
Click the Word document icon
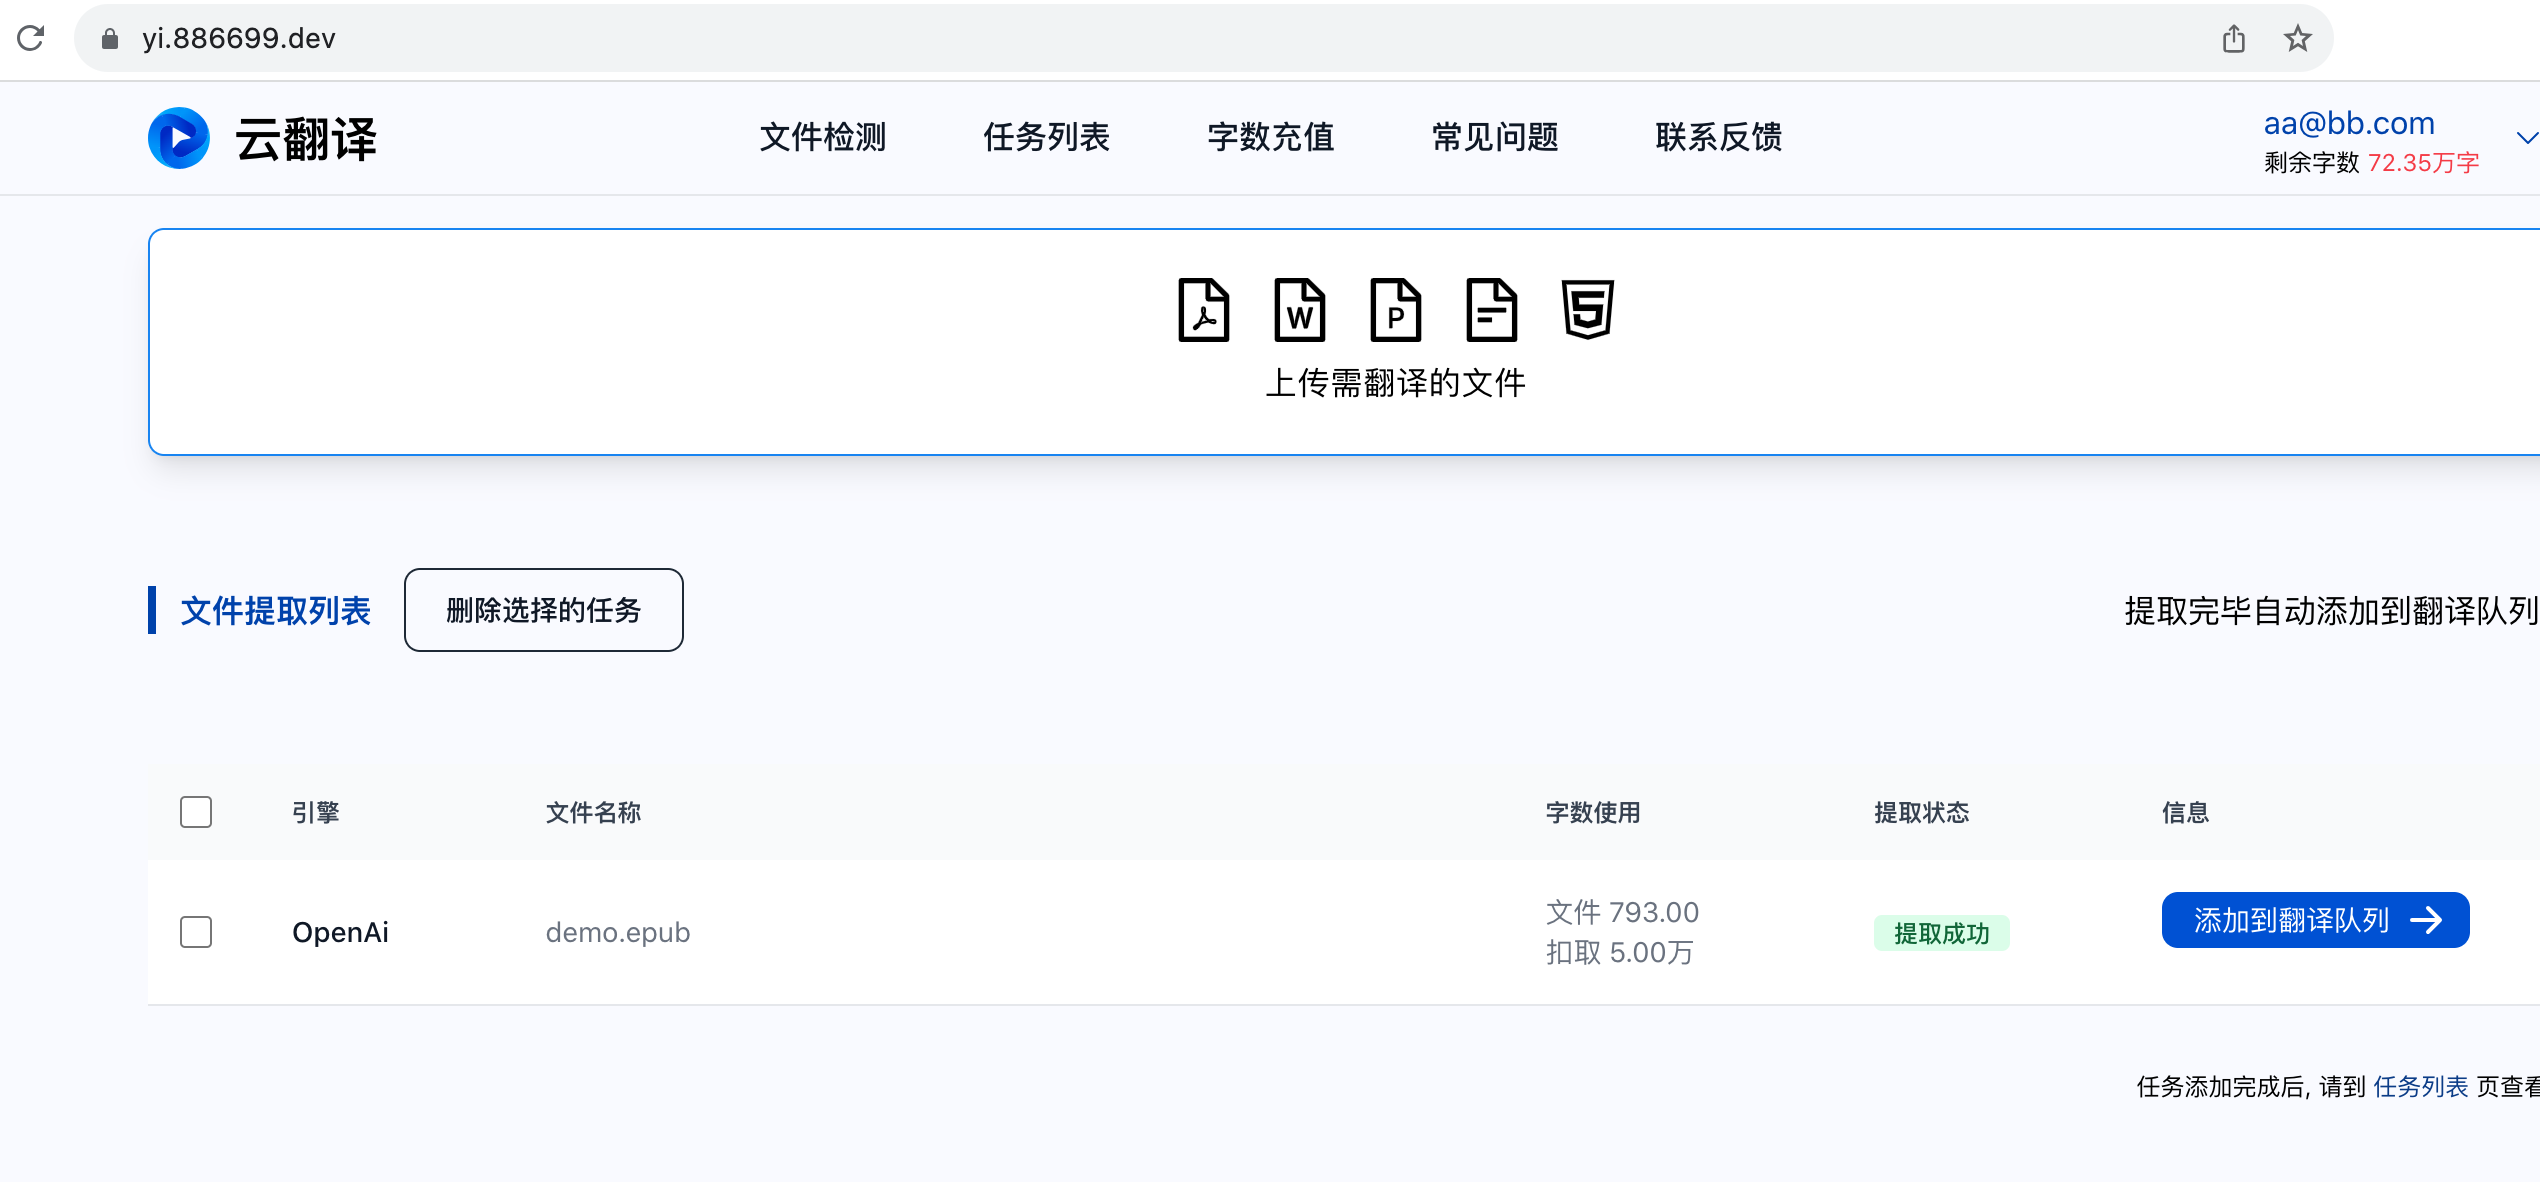click(x=1299, y=310)
